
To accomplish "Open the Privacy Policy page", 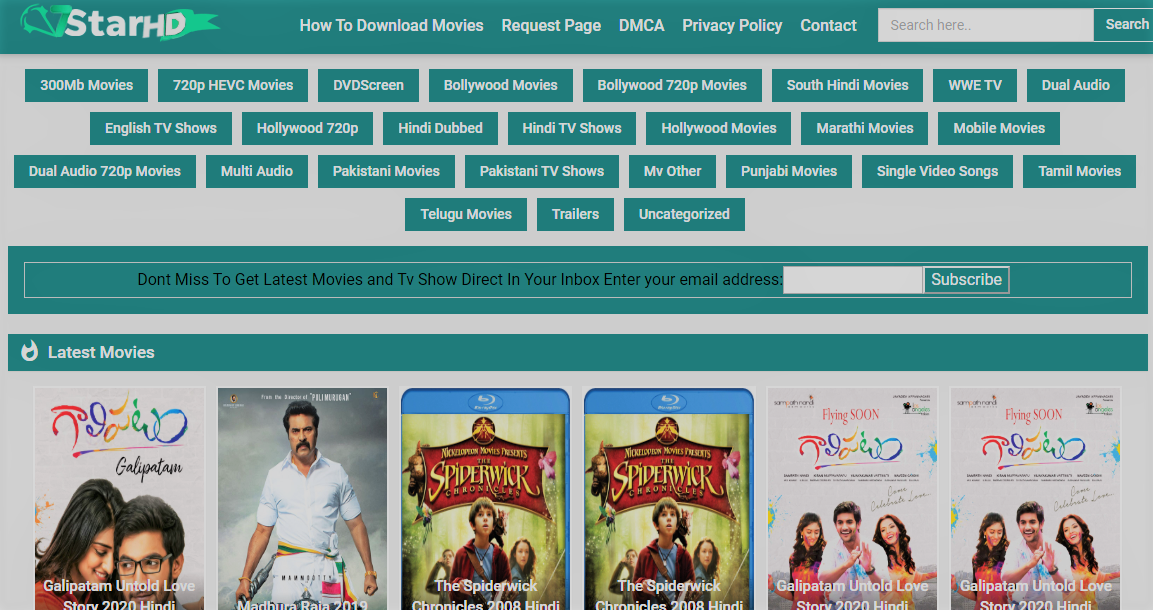I will (732, 26).
